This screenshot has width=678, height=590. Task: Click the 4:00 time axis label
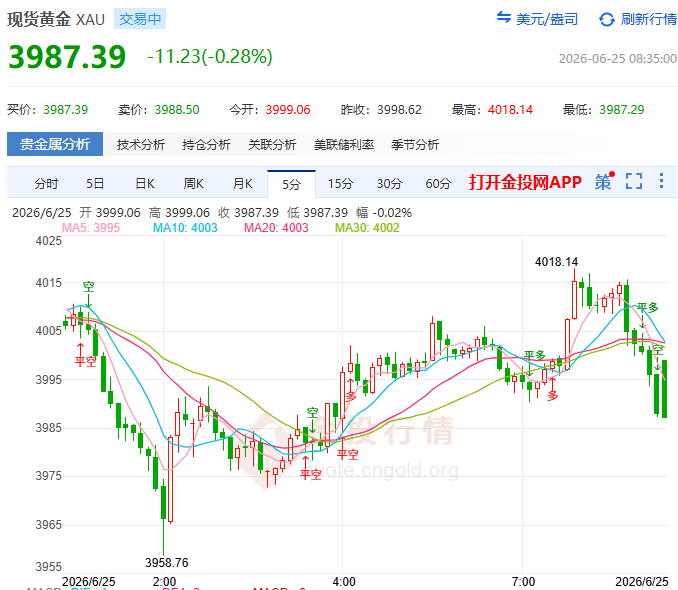point(344,582)
